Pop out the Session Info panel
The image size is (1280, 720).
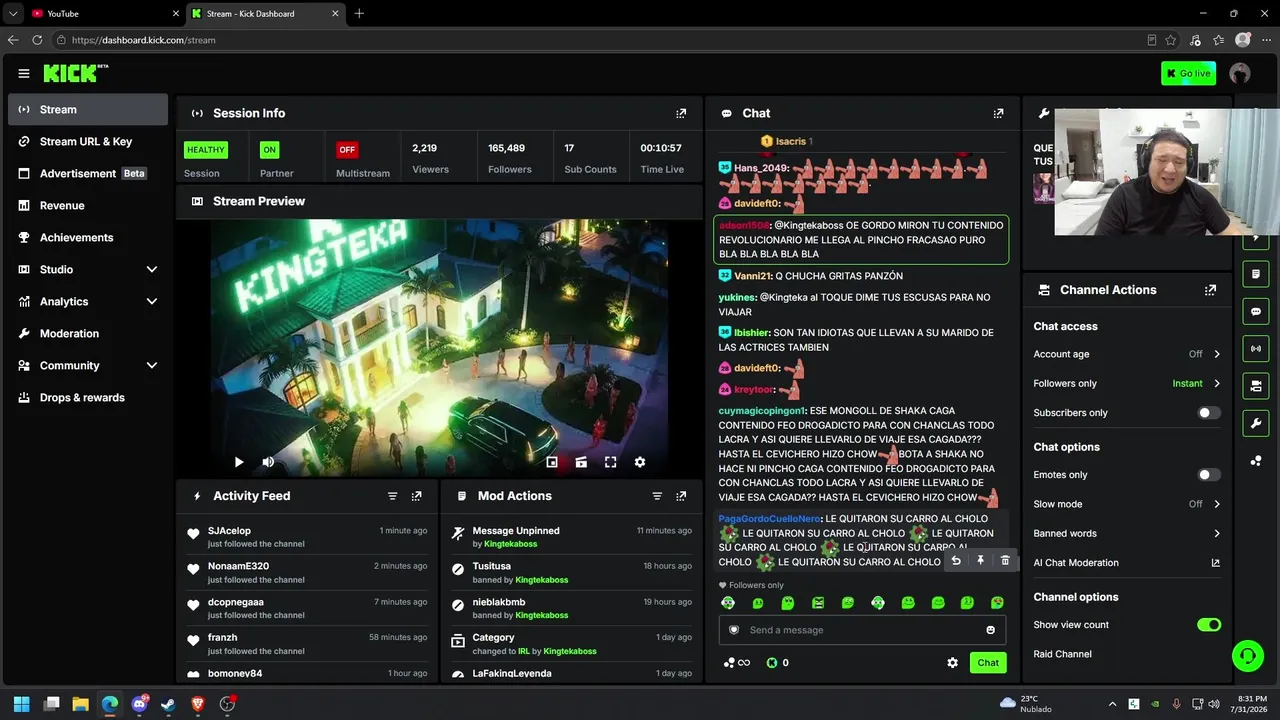(681, 113)
